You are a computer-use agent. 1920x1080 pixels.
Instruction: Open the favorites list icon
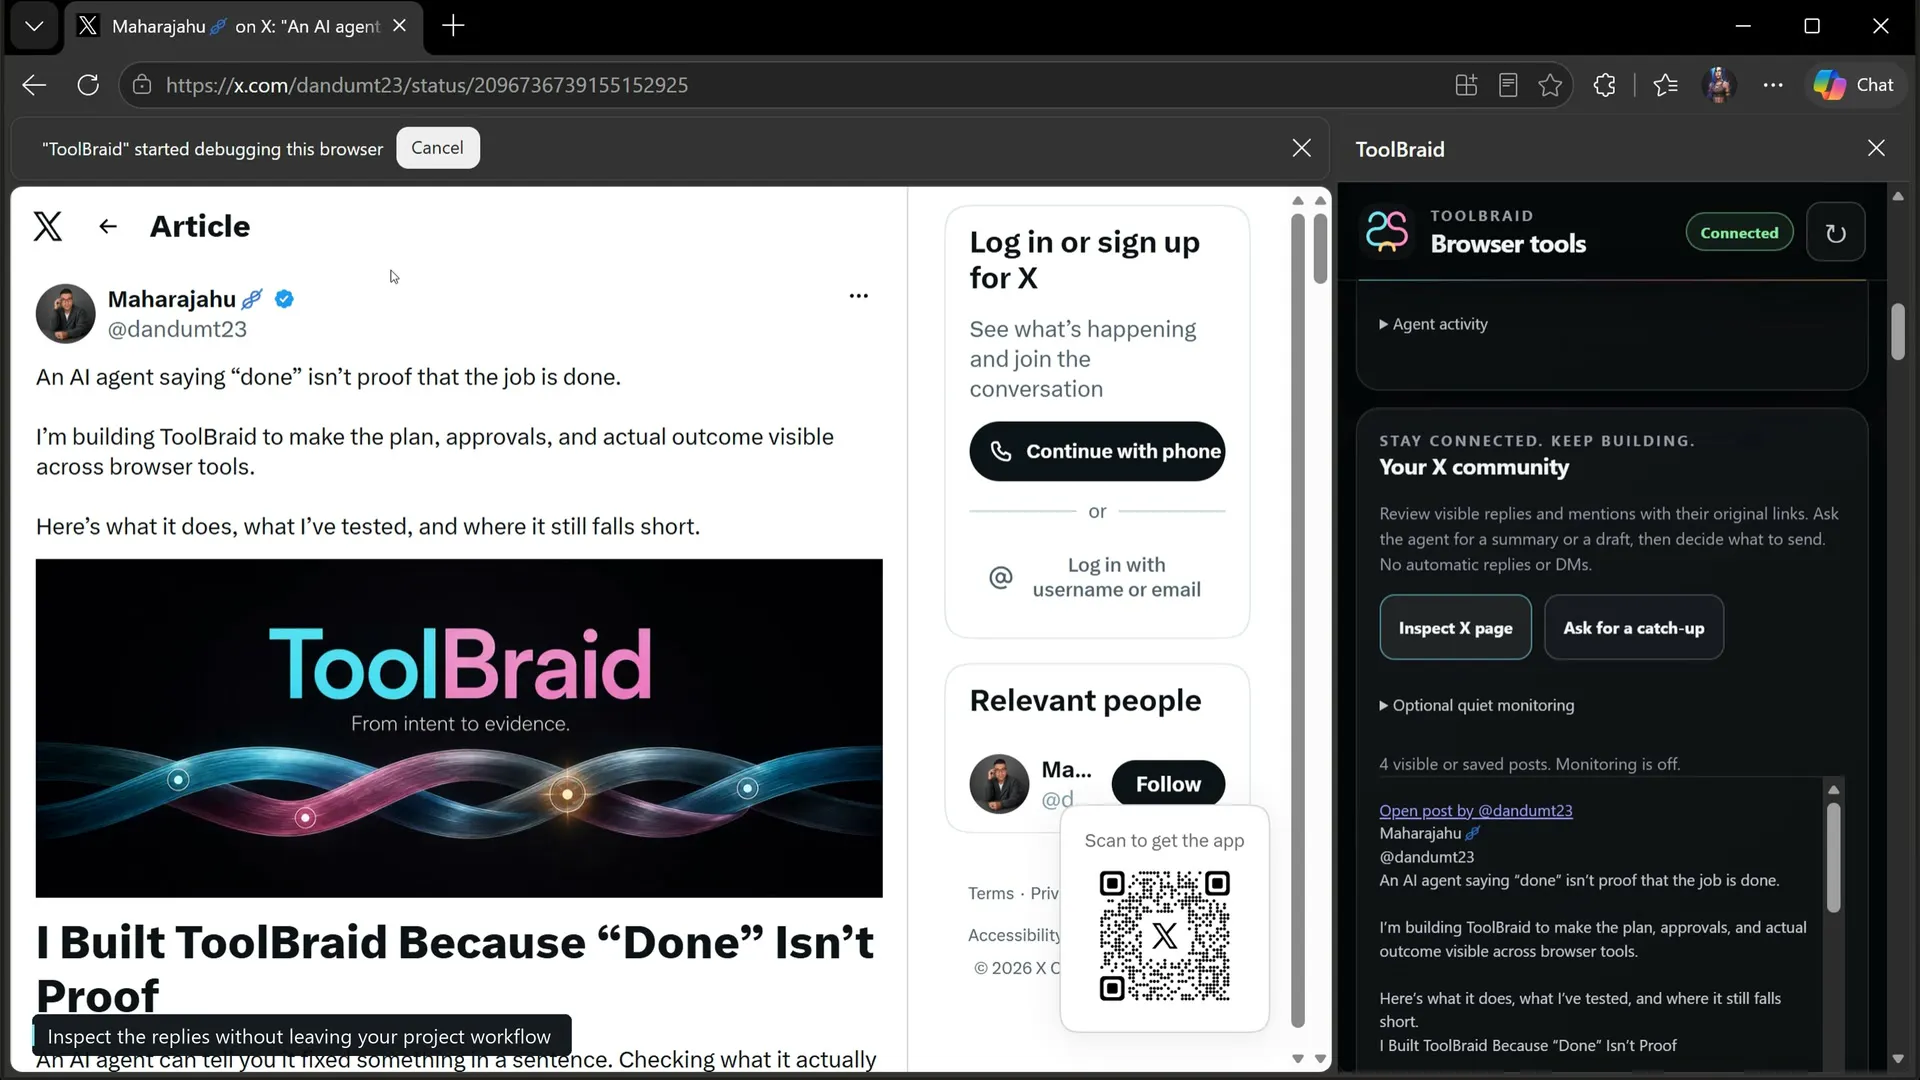click(x=1665, y=85)
